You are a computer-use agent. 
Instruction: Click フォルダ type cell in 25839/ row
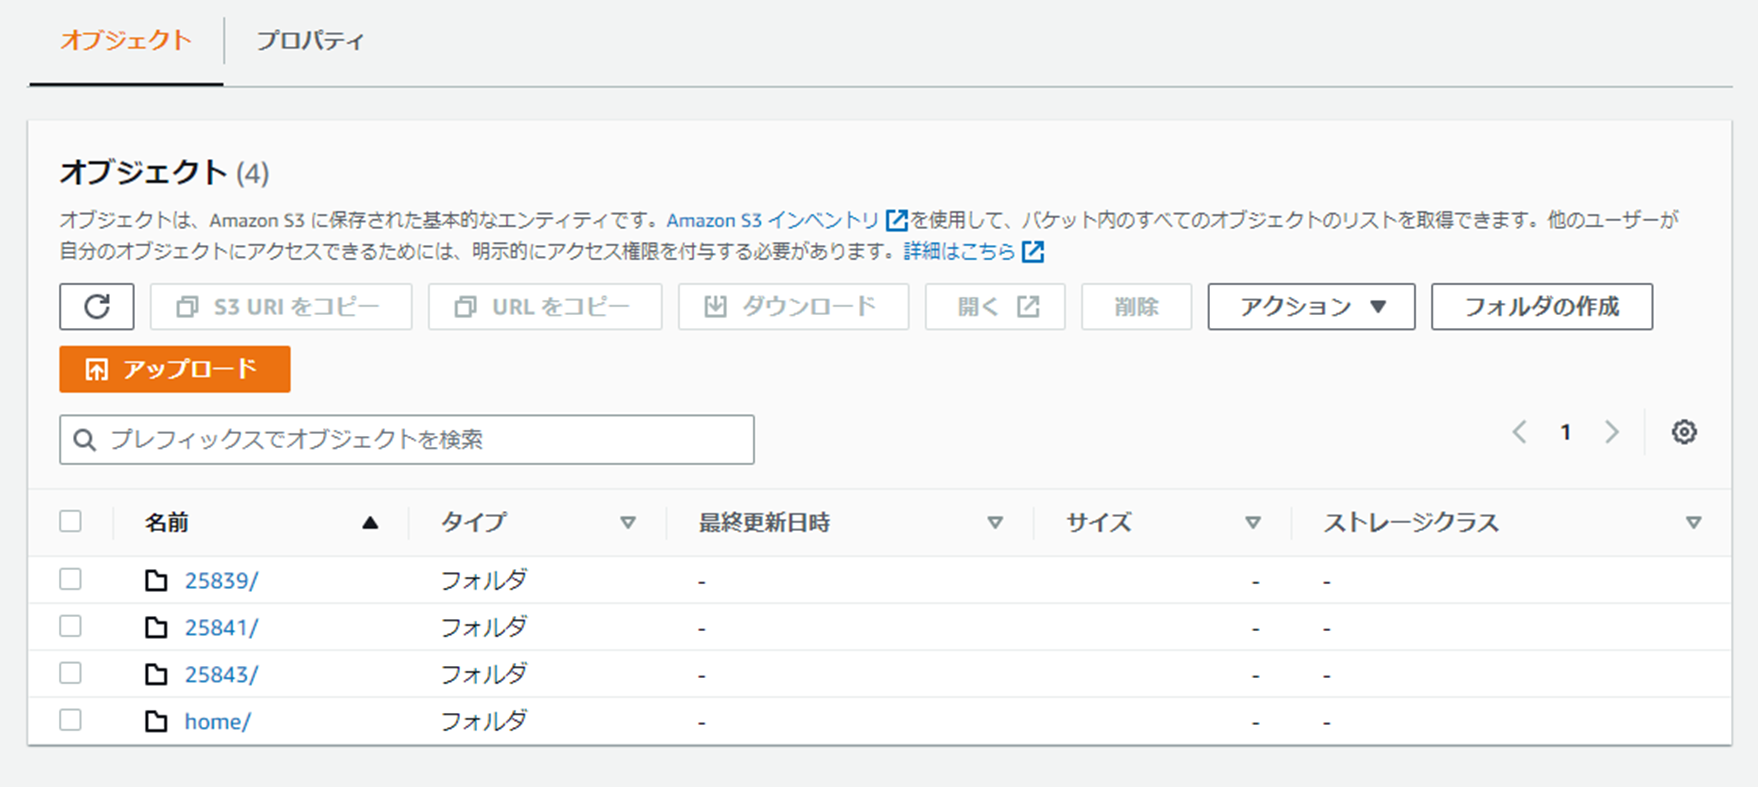coord(484,580)
